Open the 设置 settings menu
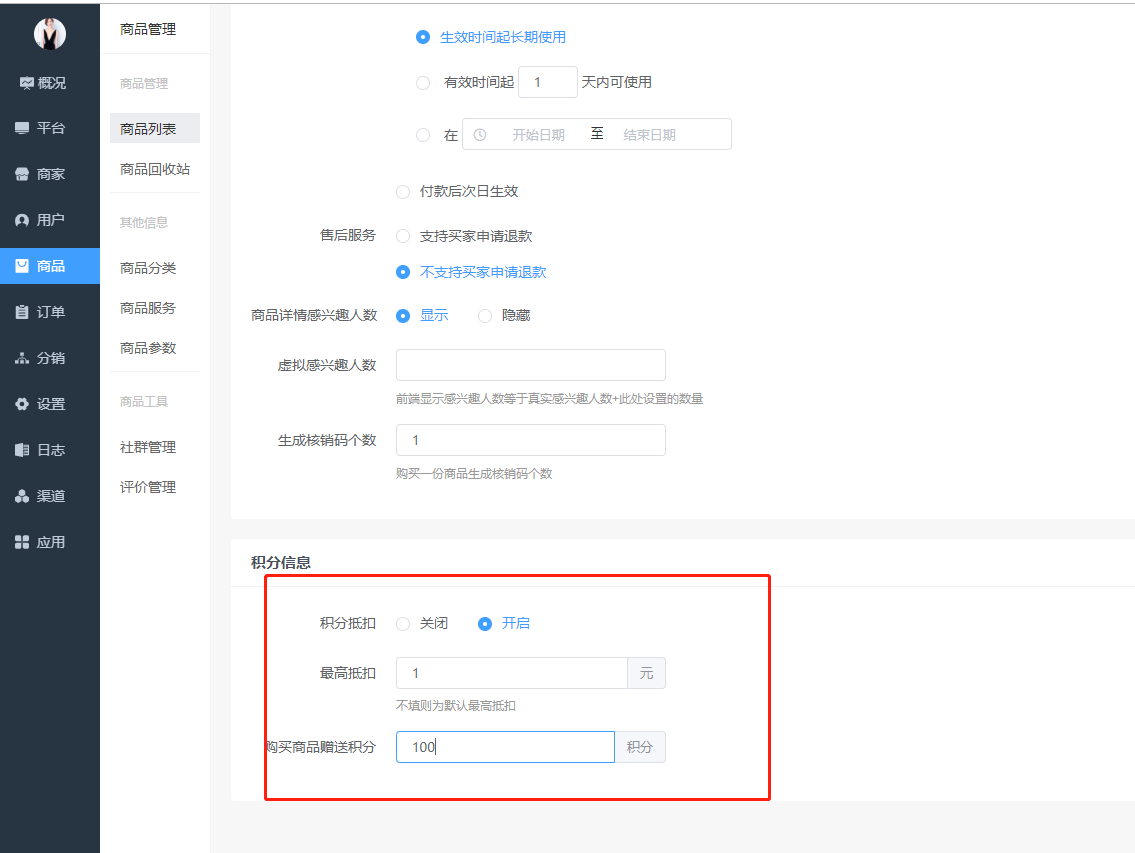The height and width of the screenshot is (853, 1135). click(x=50, y=404)
